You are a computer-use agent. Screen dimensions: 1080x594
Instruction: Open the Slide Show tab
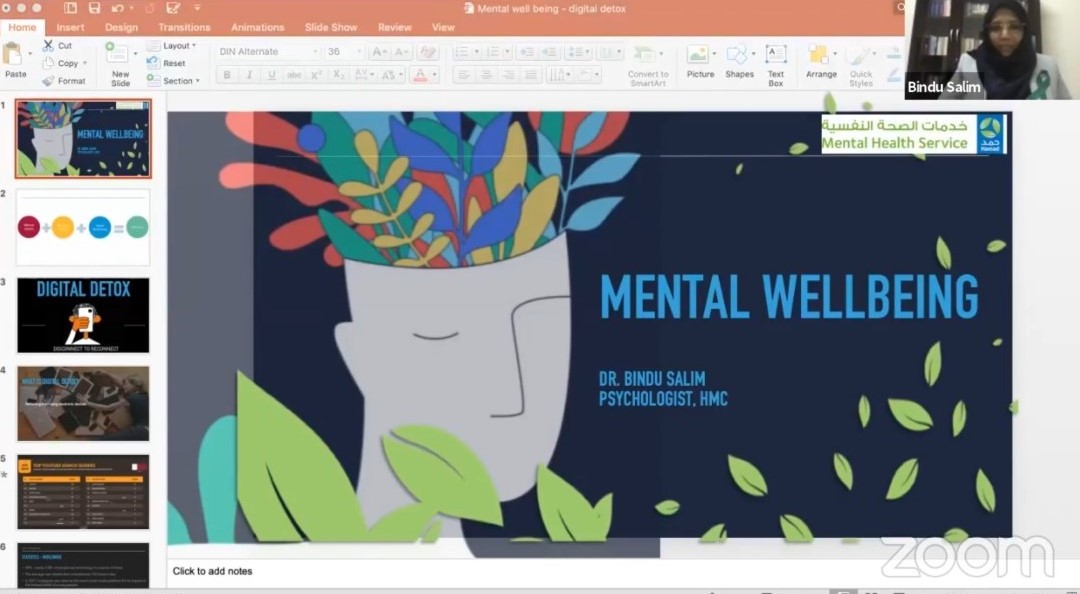tap(330, 27)
